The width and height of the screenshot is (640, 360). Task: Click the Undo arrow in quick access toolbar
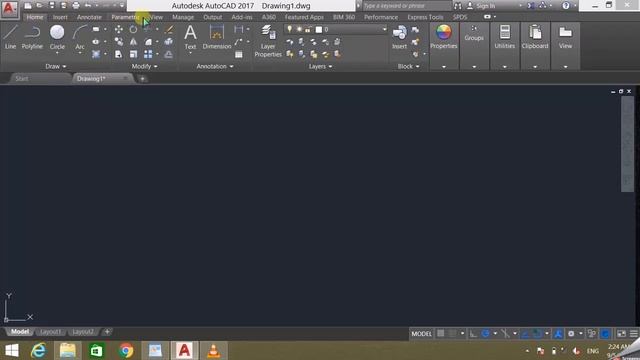[x=88, y=5]
